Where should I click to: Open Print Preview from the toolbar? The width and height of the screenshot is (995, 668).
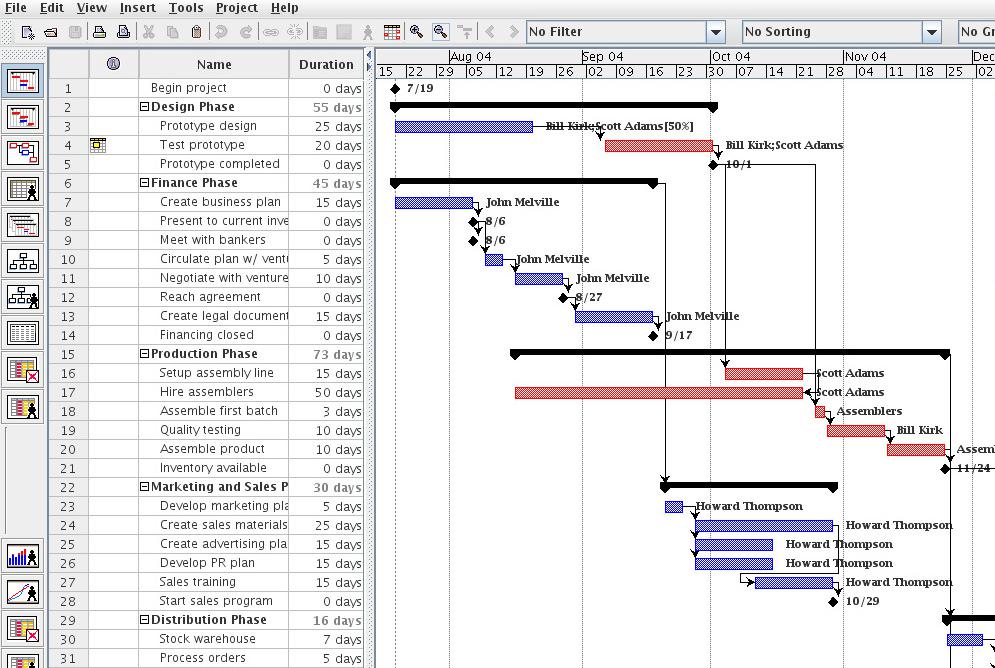pos(124,32)
